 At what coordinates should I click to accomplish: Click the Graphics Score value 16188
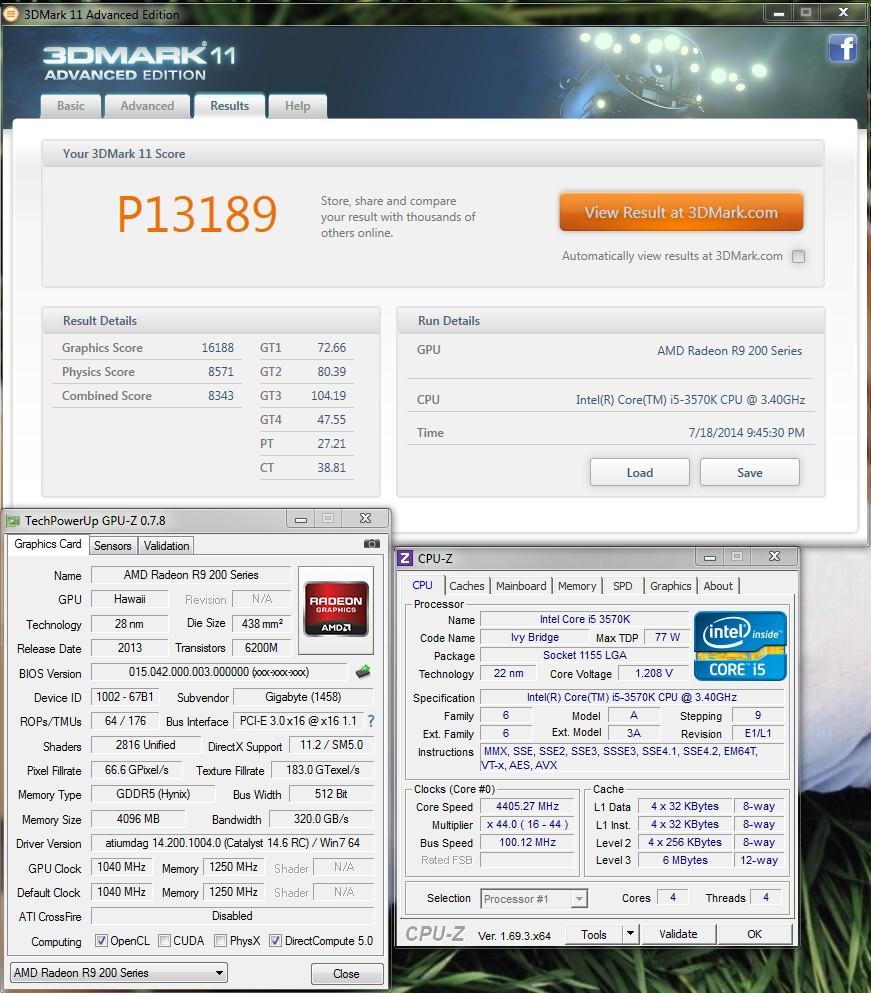[217, 348]
